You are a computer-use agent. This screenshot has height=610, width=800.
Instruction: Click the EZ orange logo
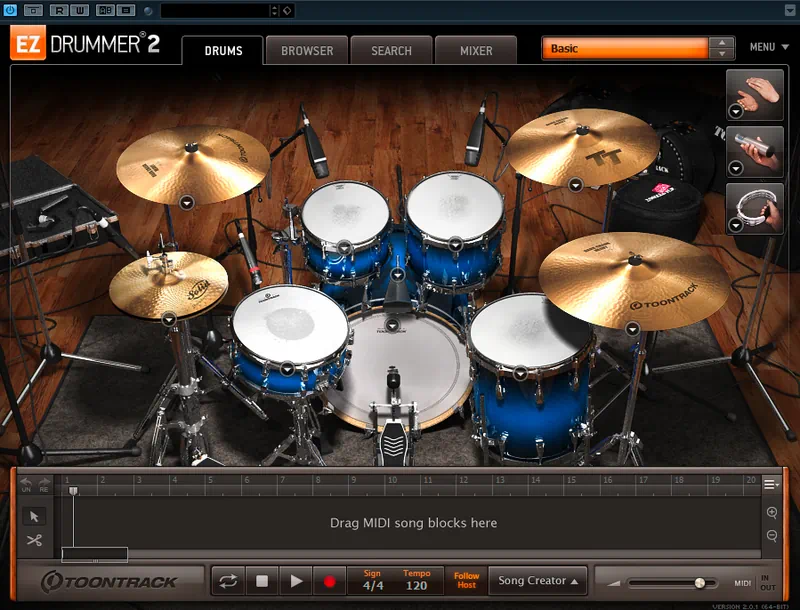click(28, 44)
